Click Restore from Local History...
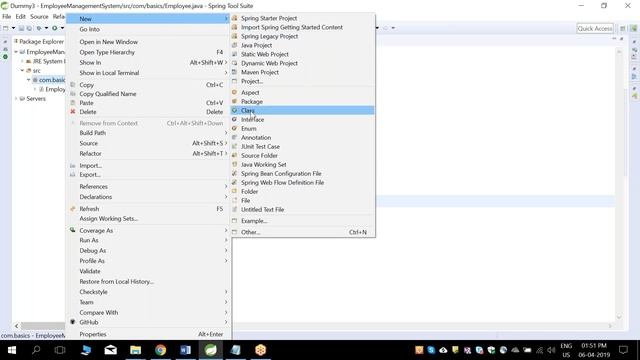 coord(148,282)
